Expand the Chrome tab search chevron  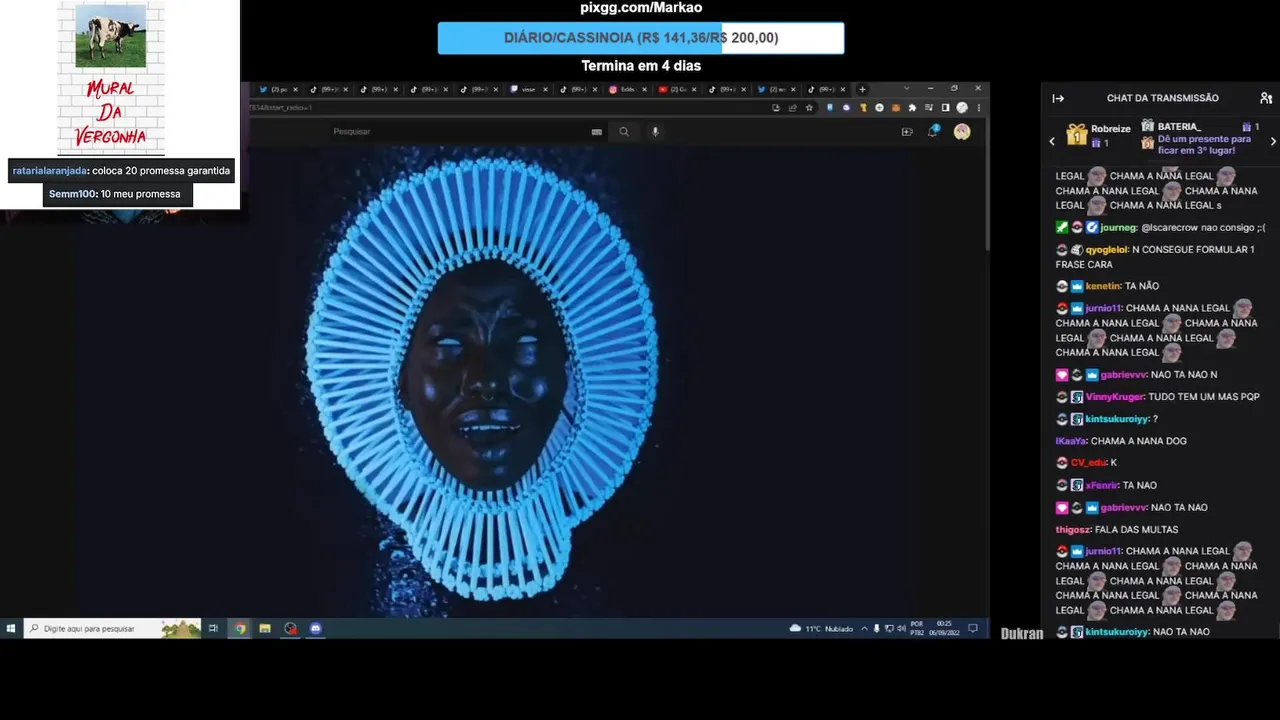(906, 89)
